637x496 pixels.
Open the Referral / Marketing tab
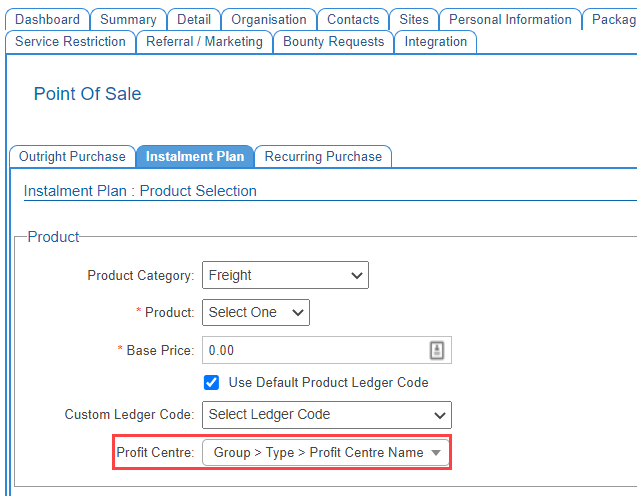204,42
